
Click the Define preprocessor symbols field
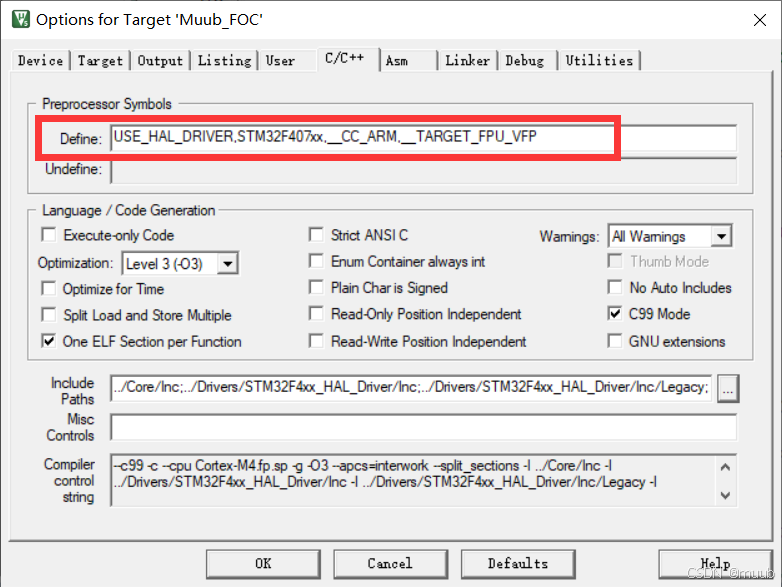[x=423, y=138]
